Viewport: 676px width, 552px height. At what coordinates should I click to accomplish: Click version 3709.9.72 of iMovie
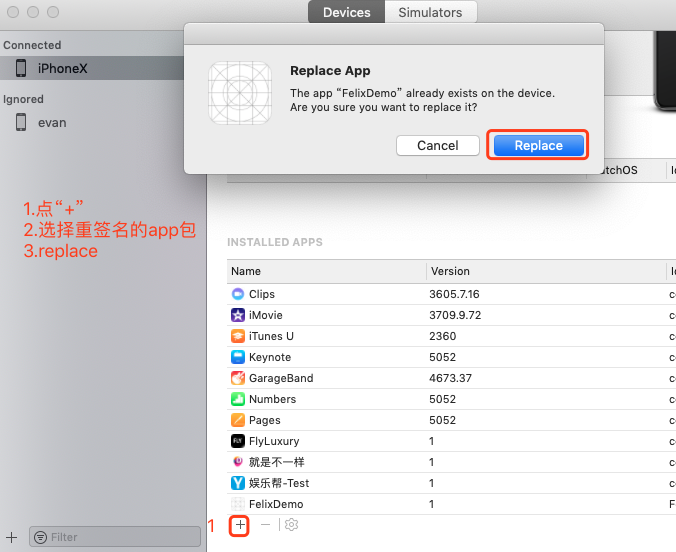pos(455,315)
